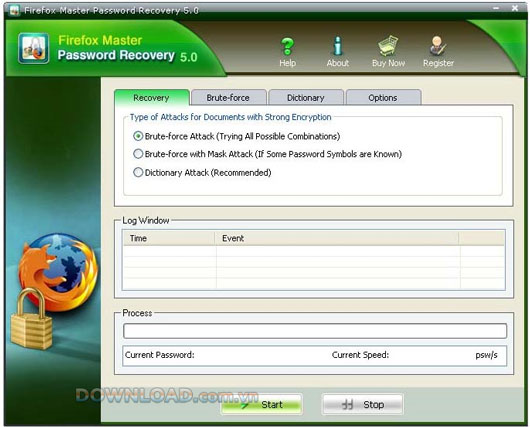
Task: Click the psw/s speed unit text
Action: [x=486, y=355]
